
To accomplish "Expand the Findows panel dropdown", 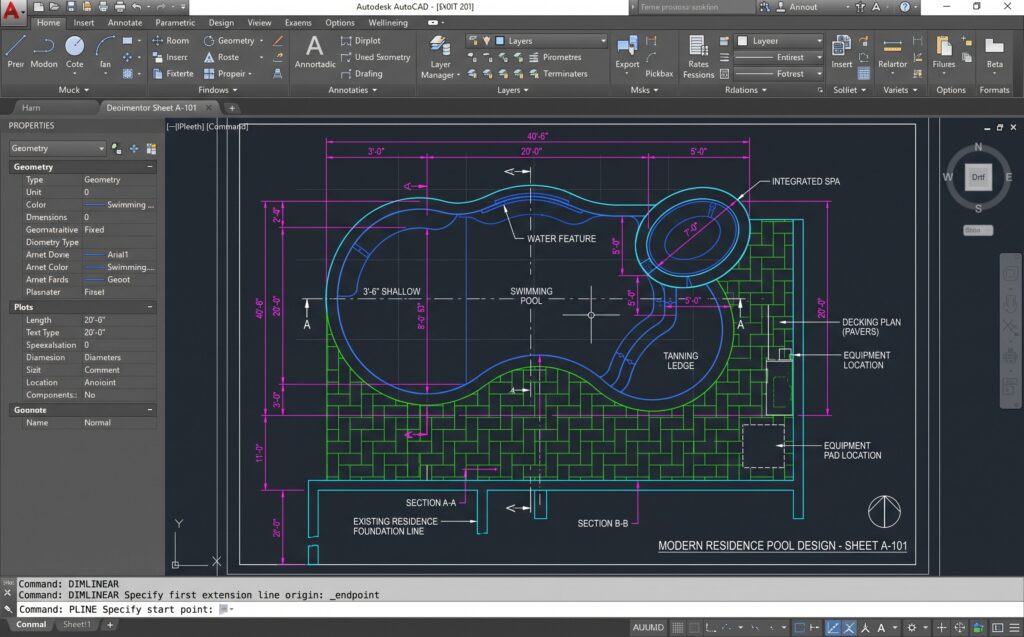I will coord(217,90).
